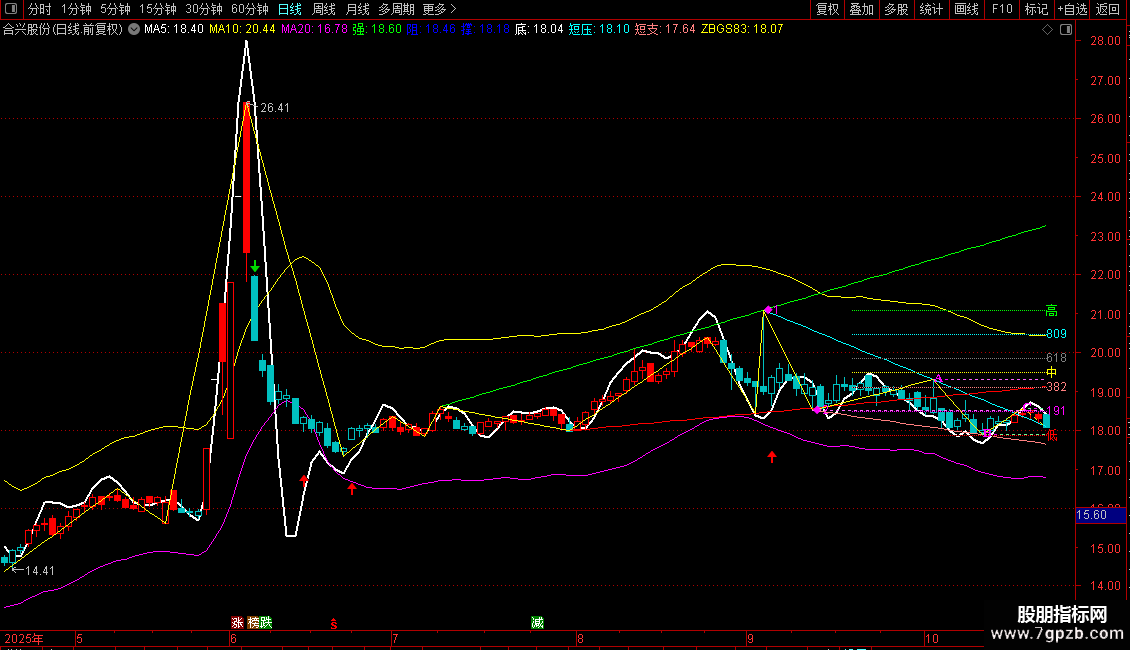Click the yellow MA10 indicator legend

[x=242, y=30]
